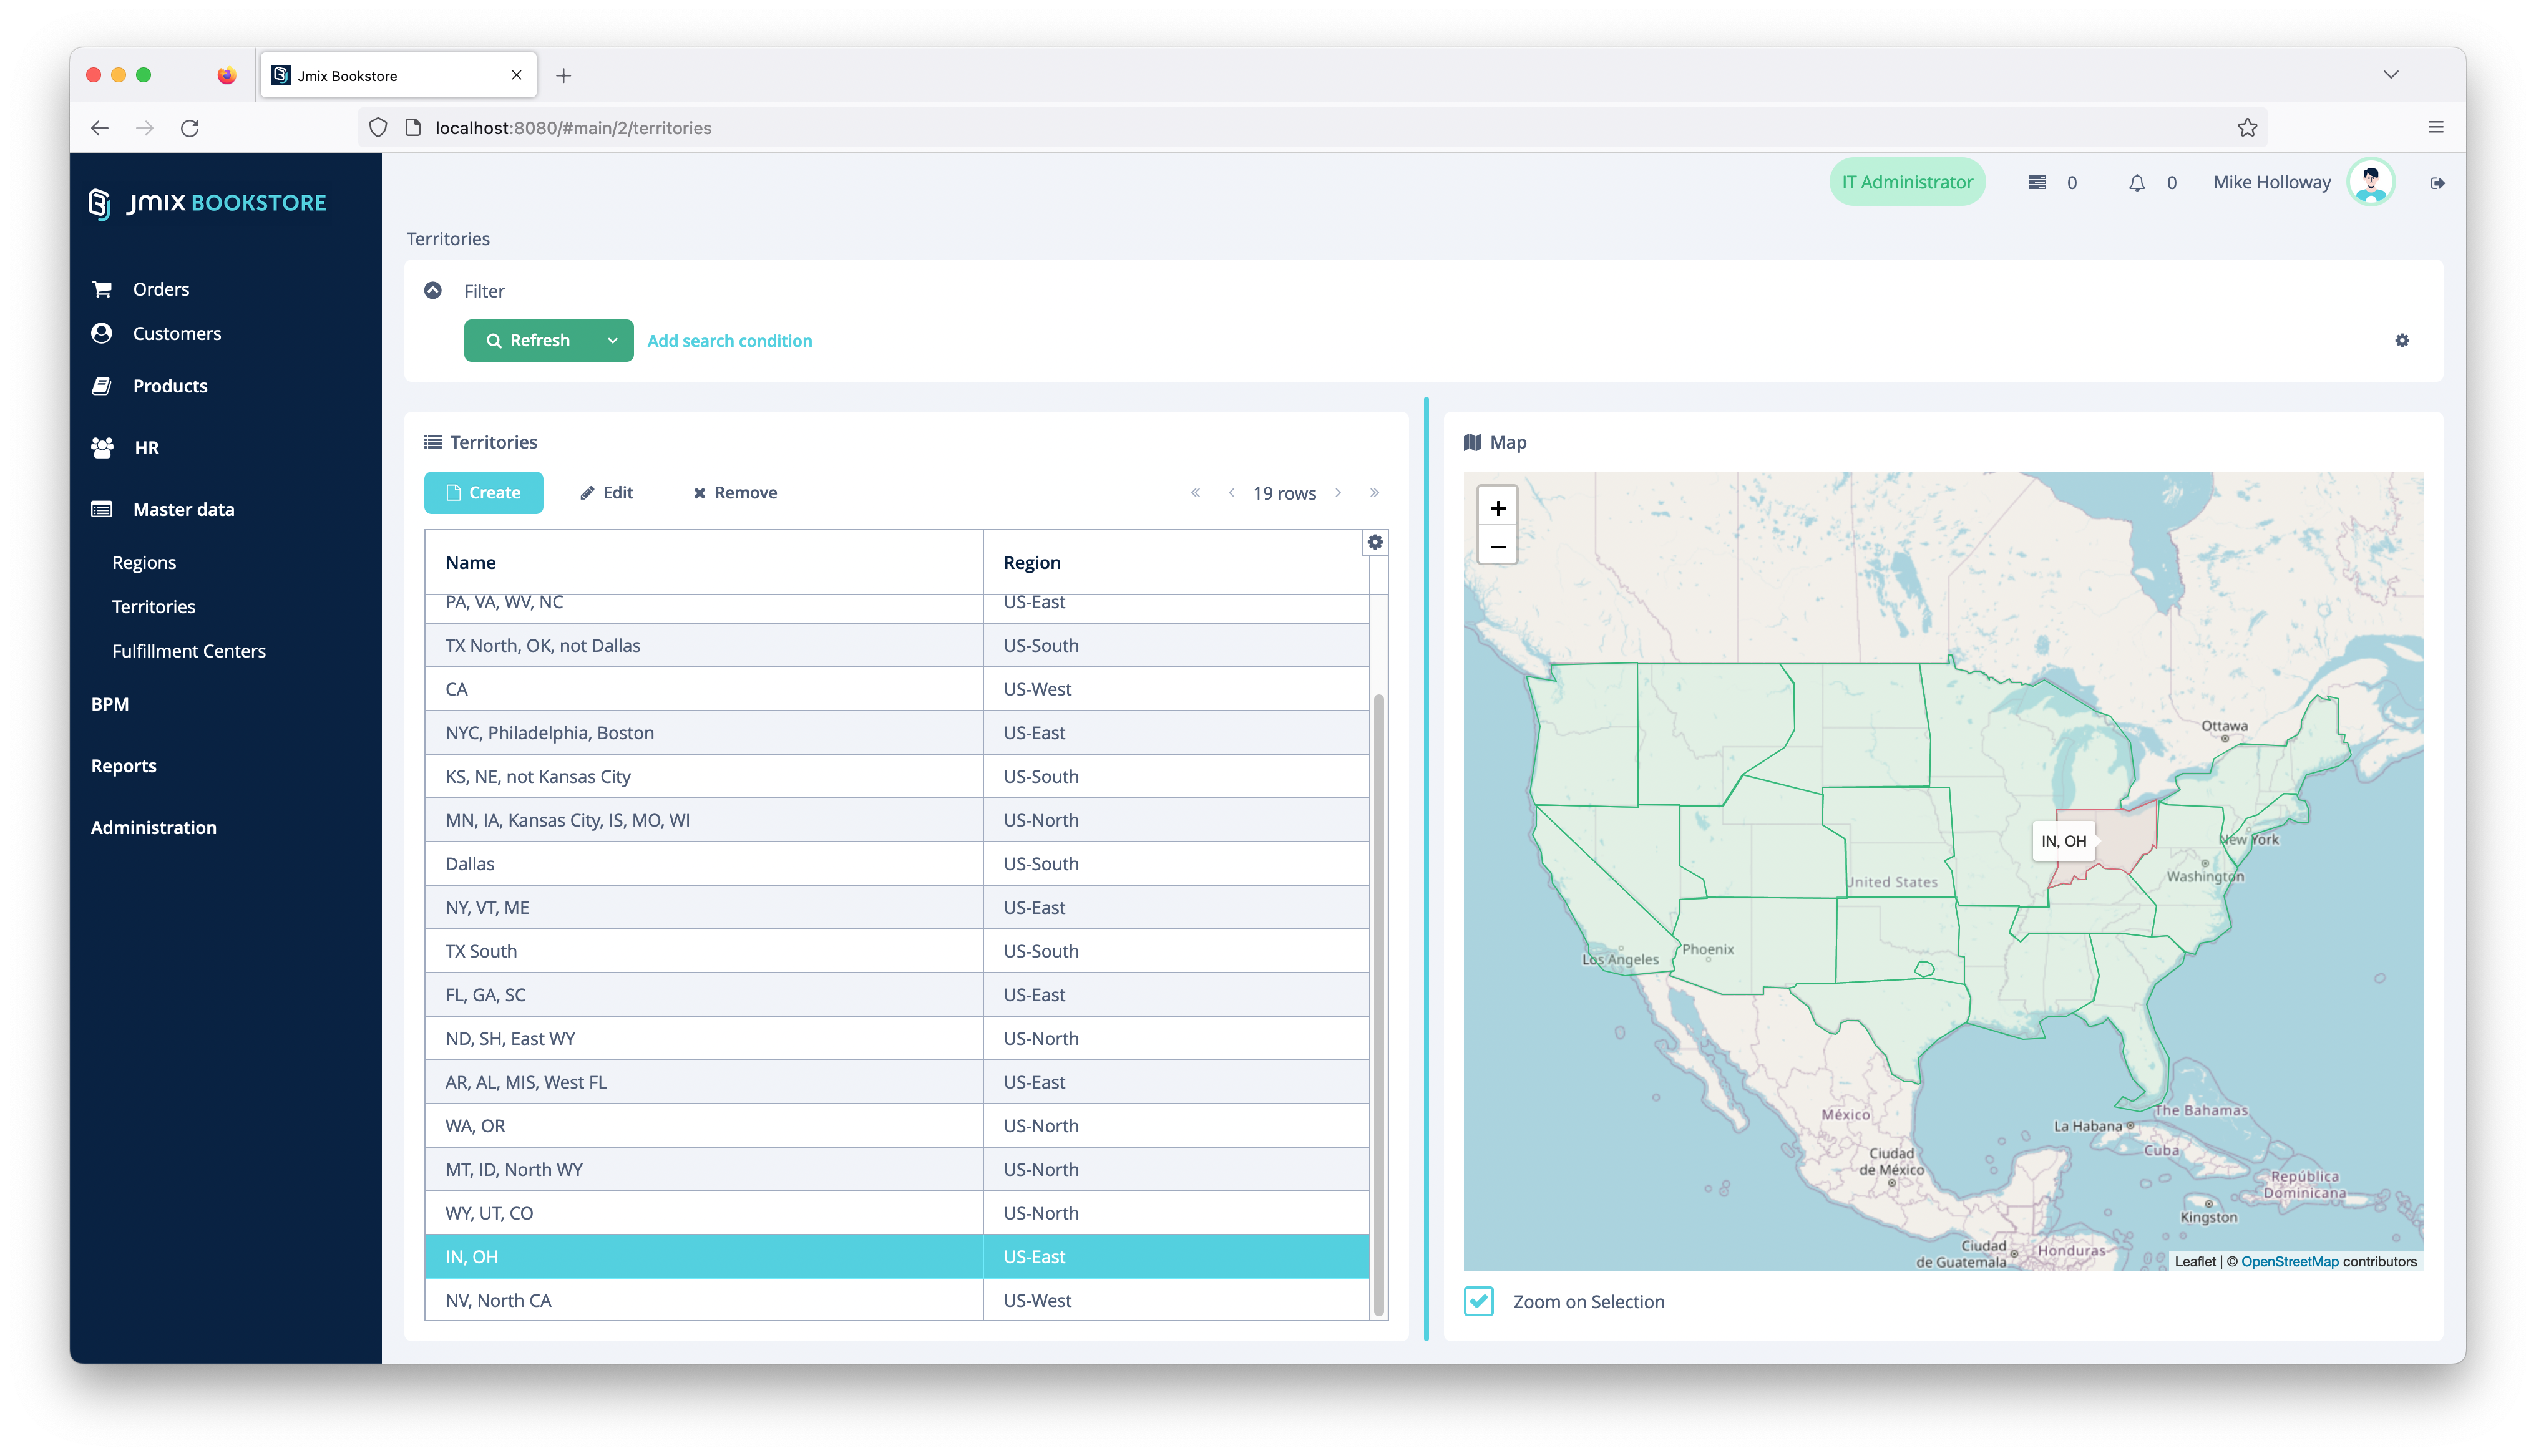2536x1456 pixels.
Task: Open the Regions menu item
Action: click(144, 563)
